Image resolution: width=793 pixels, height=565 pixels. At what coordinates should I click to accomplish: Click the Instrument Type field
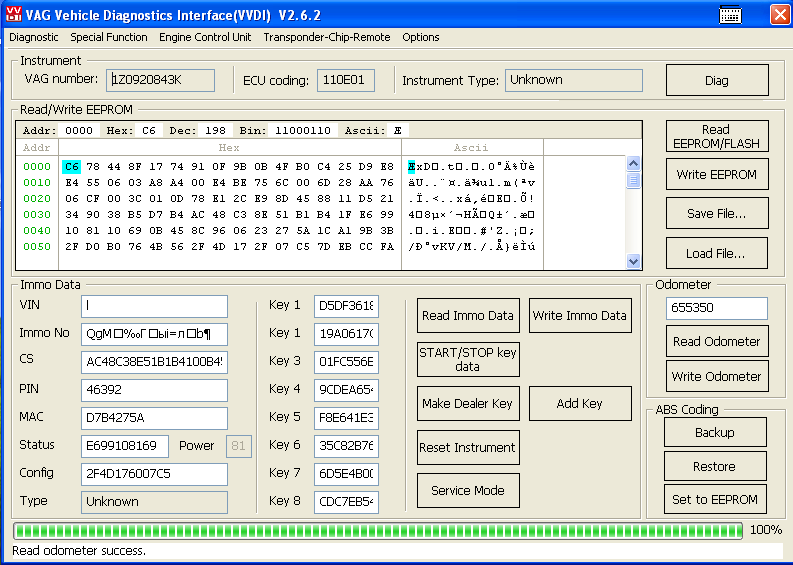pyautogui.click(x=574, y=80)
